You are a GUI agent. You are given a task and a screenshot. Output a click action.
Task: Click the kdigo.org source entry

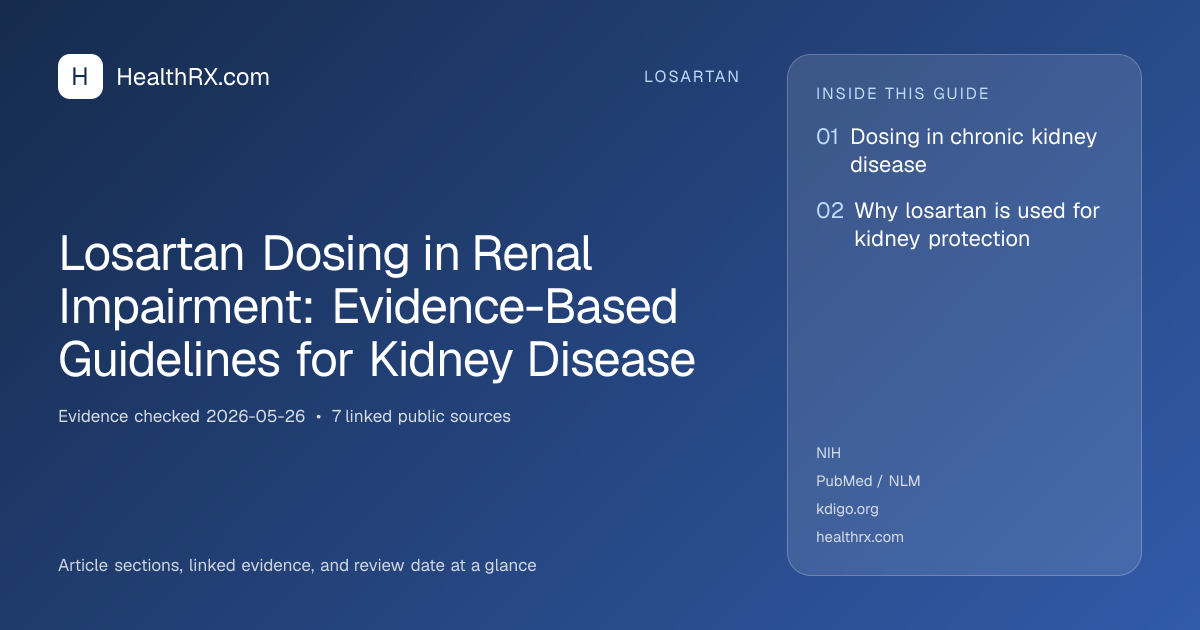[x=847, y=509]
